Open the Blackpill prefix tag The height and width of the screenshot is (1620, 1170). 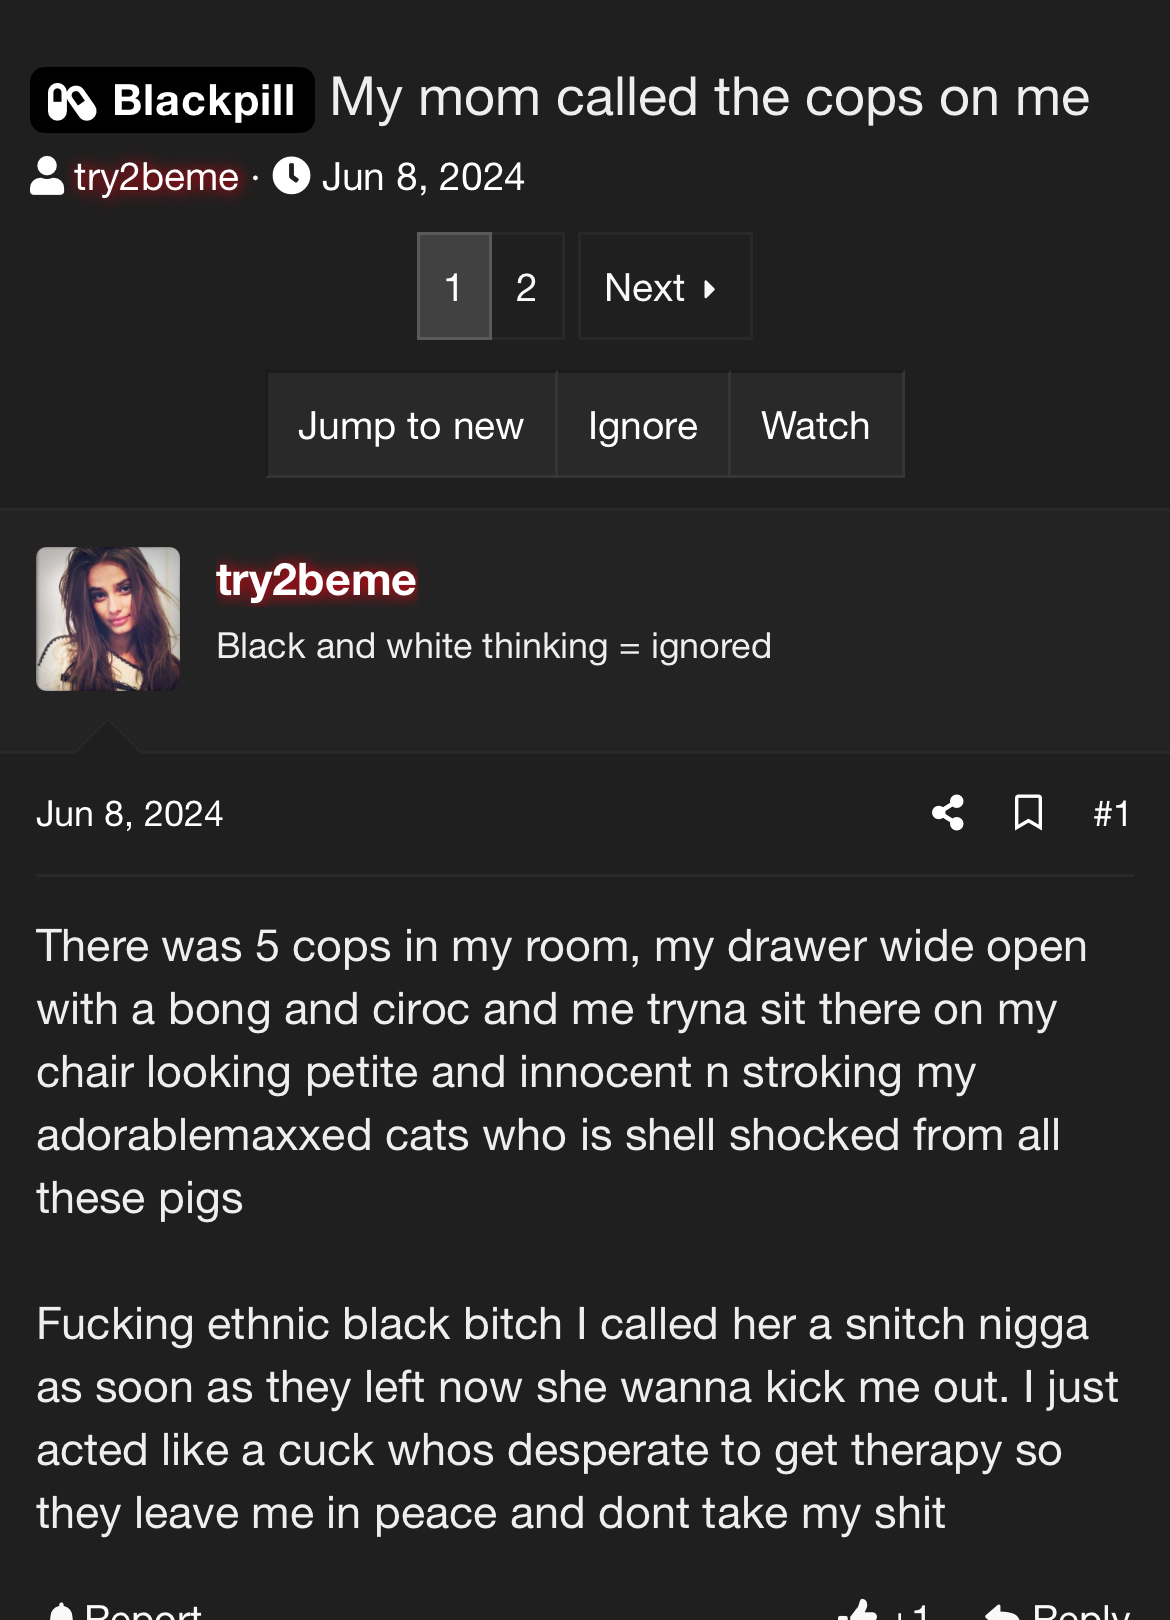[172, 101]
